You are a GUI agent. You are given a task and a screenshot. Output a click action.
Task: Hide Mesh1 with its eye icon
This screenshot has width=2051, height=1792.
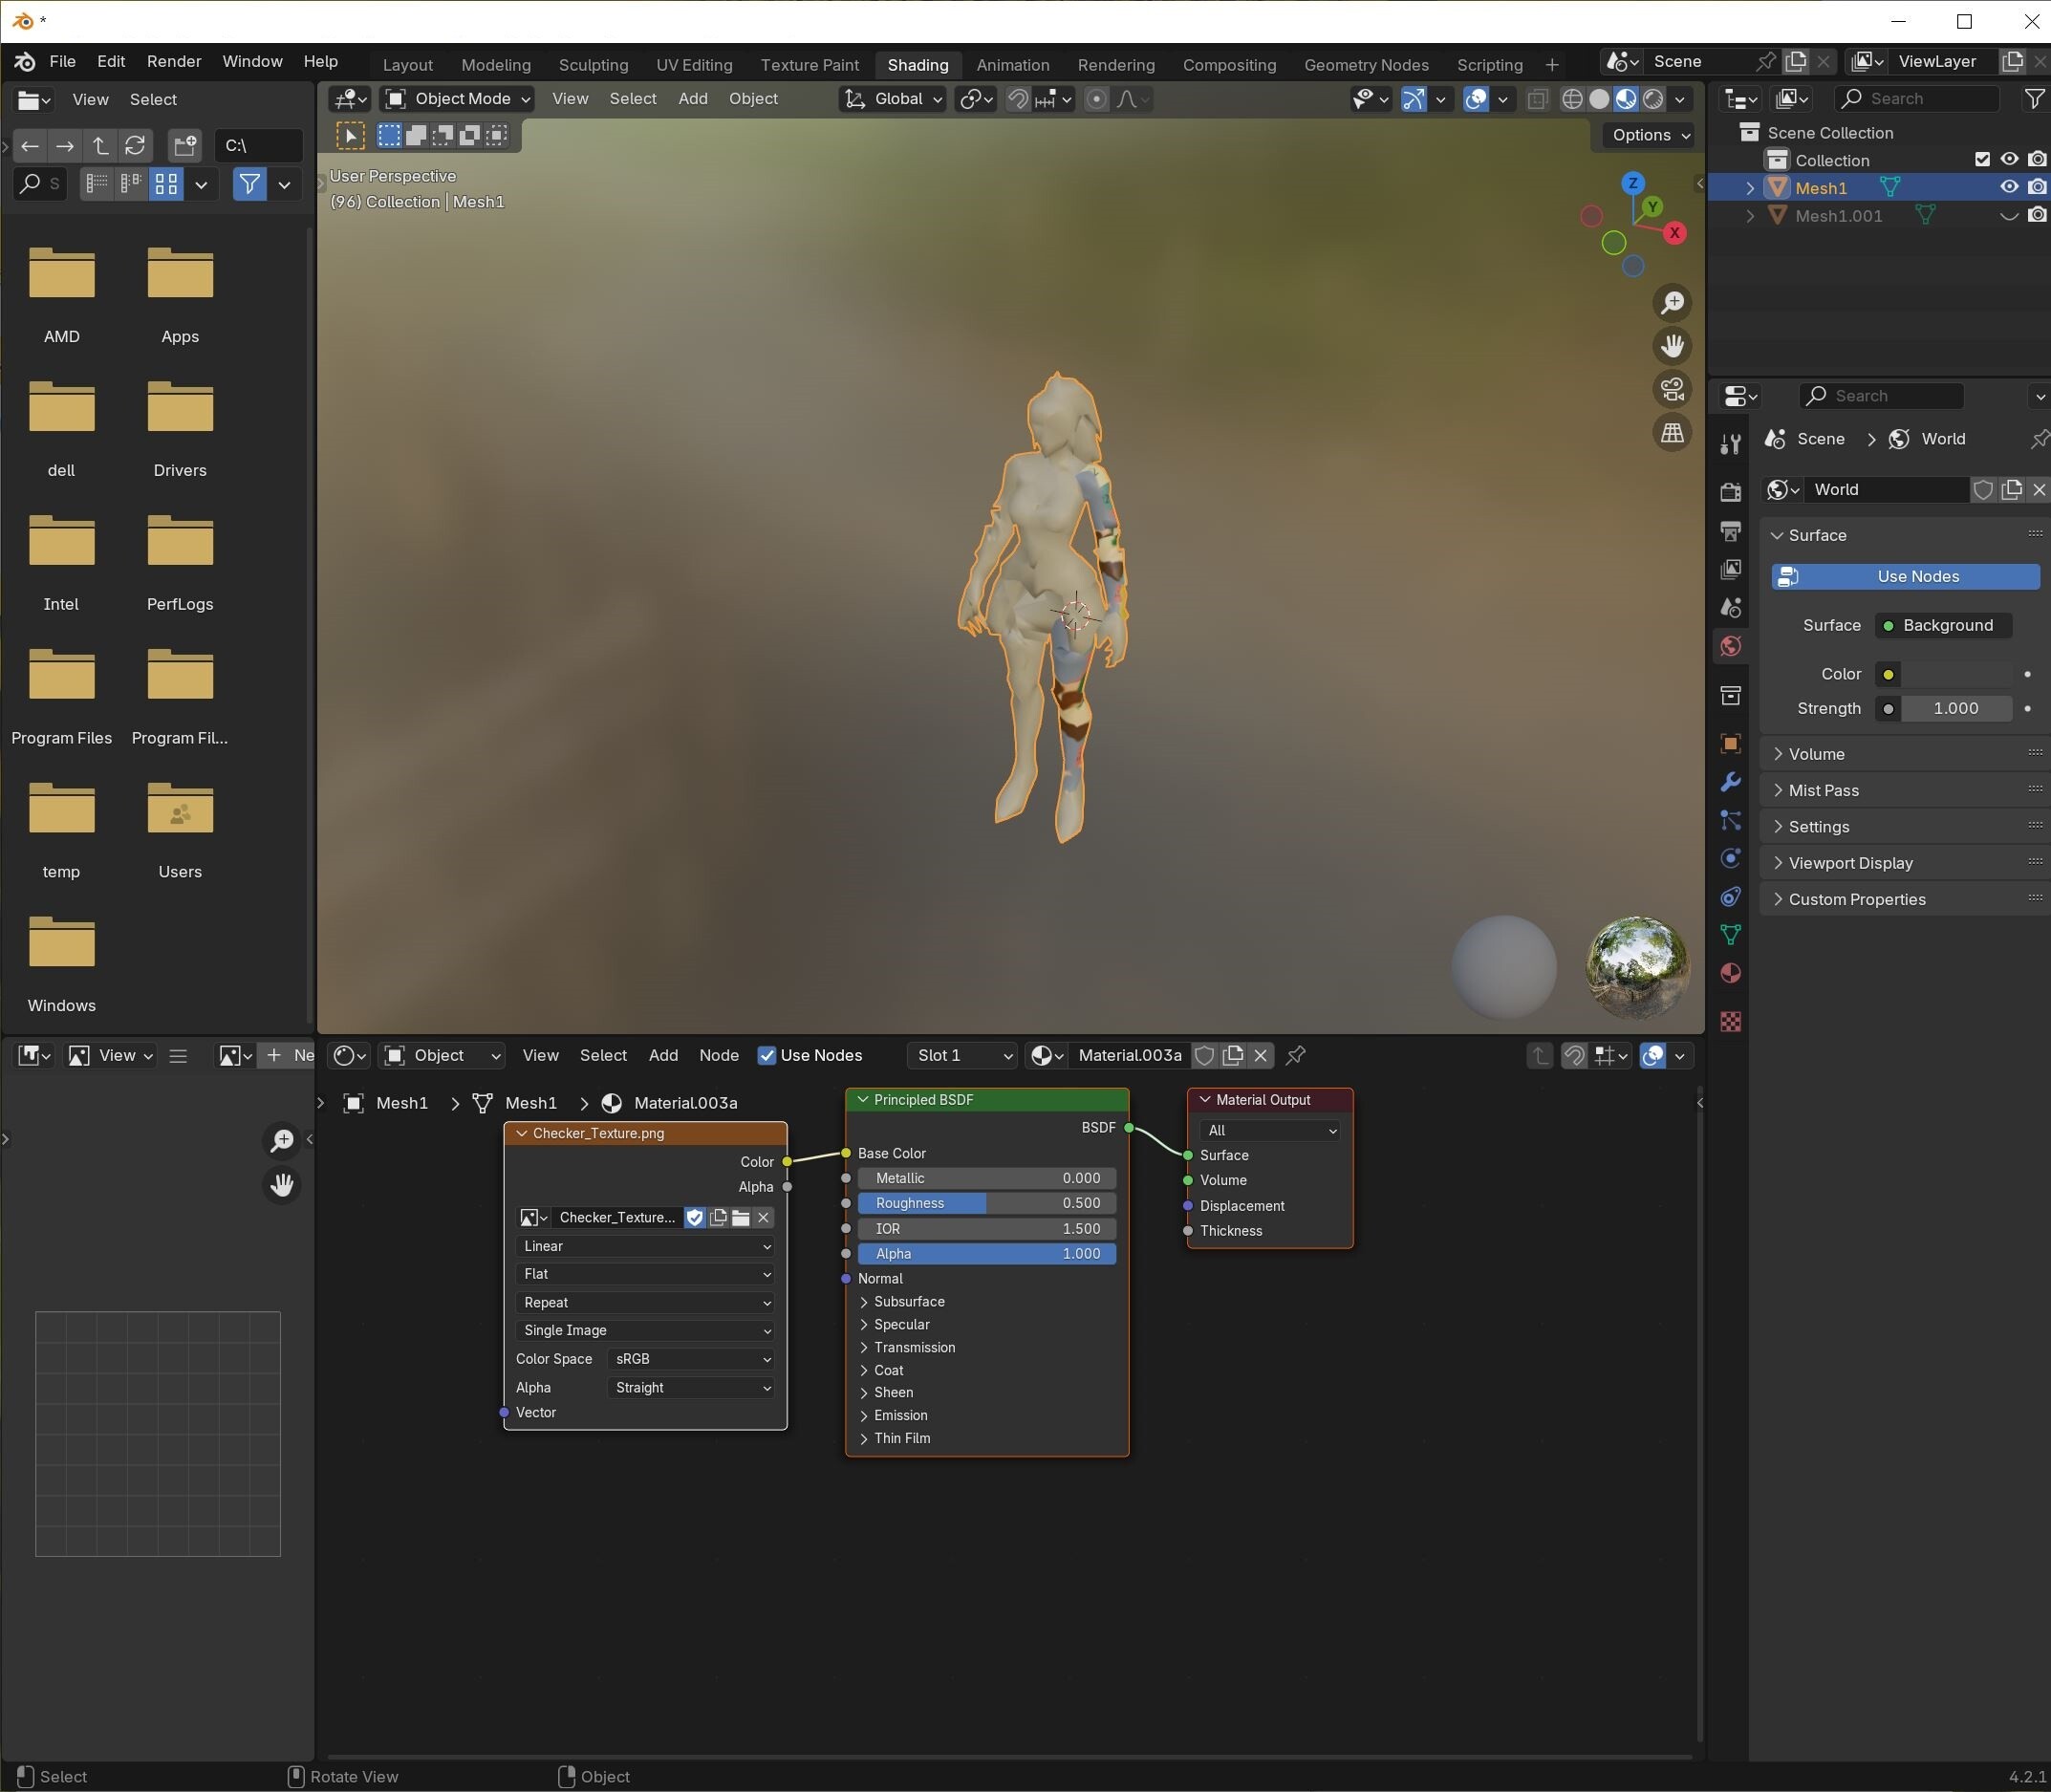coord(2009,187)
